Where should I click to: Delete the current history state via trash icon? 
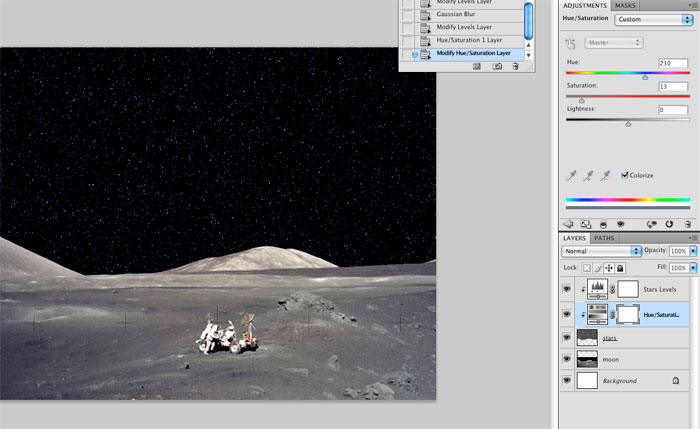515,66
